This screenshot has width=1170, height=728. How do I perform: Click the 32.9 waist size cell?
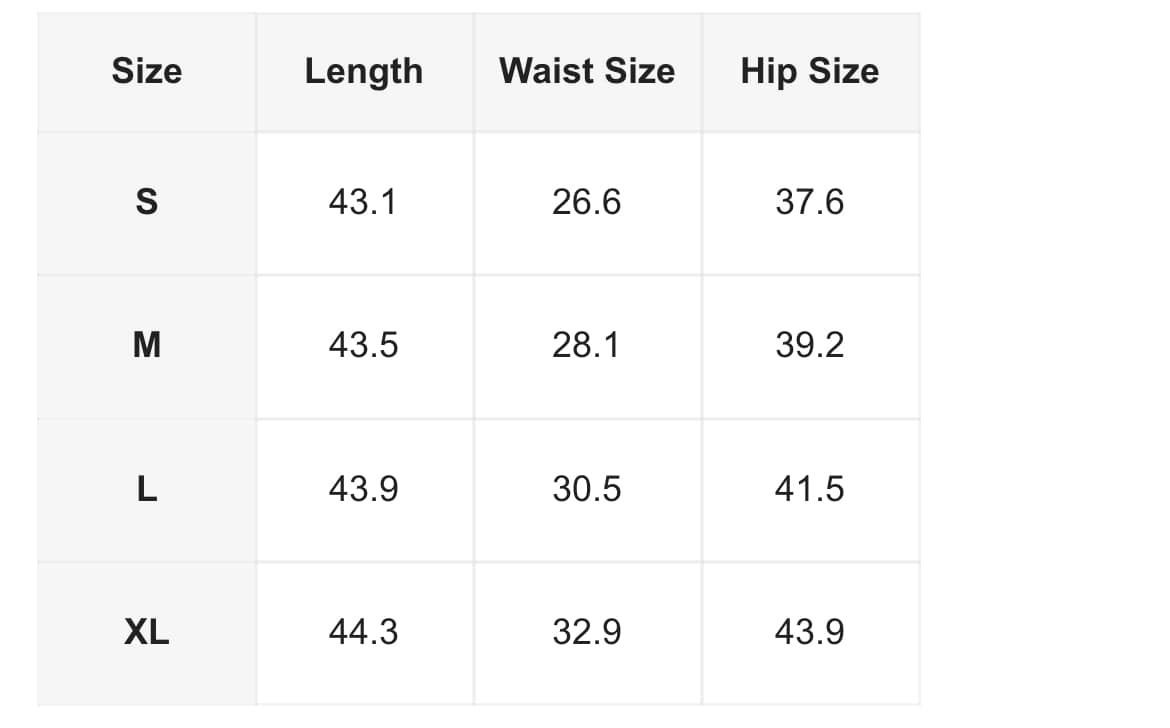(586, 633)
